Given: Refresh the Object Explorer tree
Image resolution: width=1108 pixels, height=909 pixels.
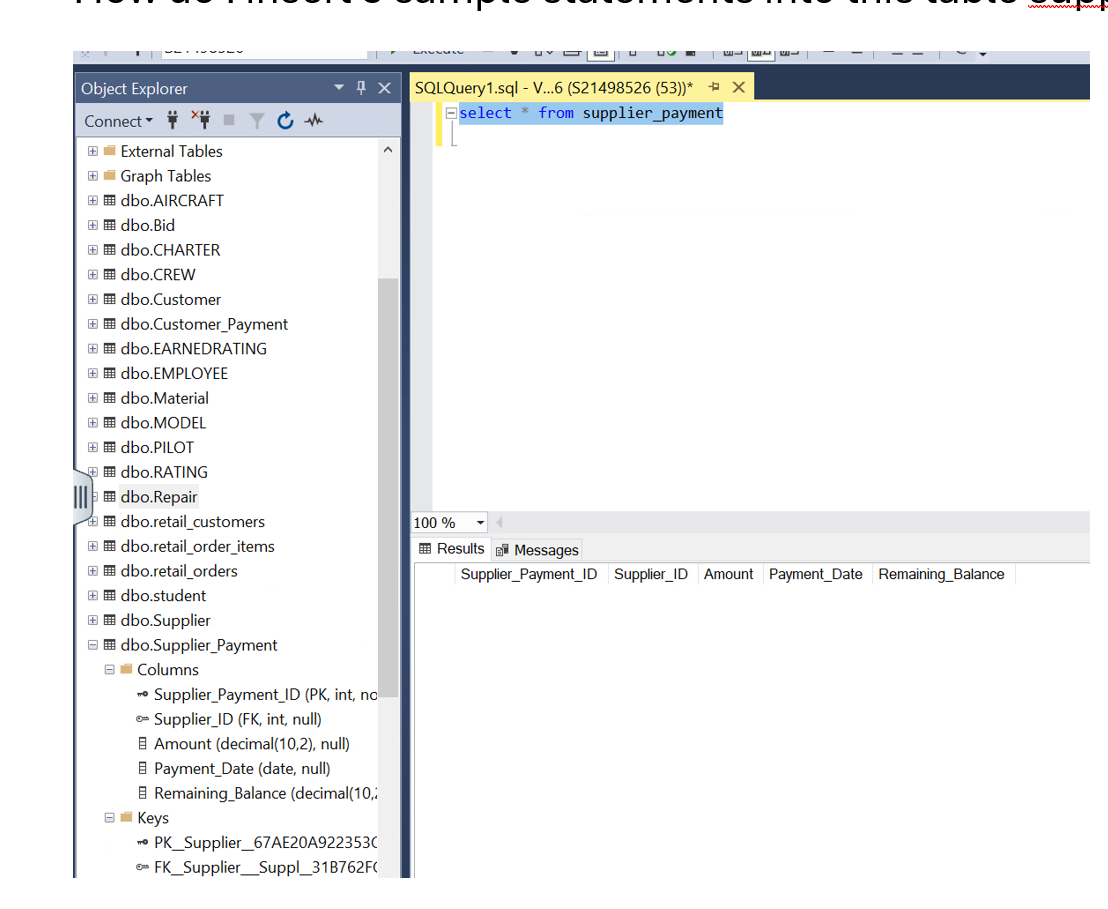Looking at the screenshot, I should click(x=286, y=120).
